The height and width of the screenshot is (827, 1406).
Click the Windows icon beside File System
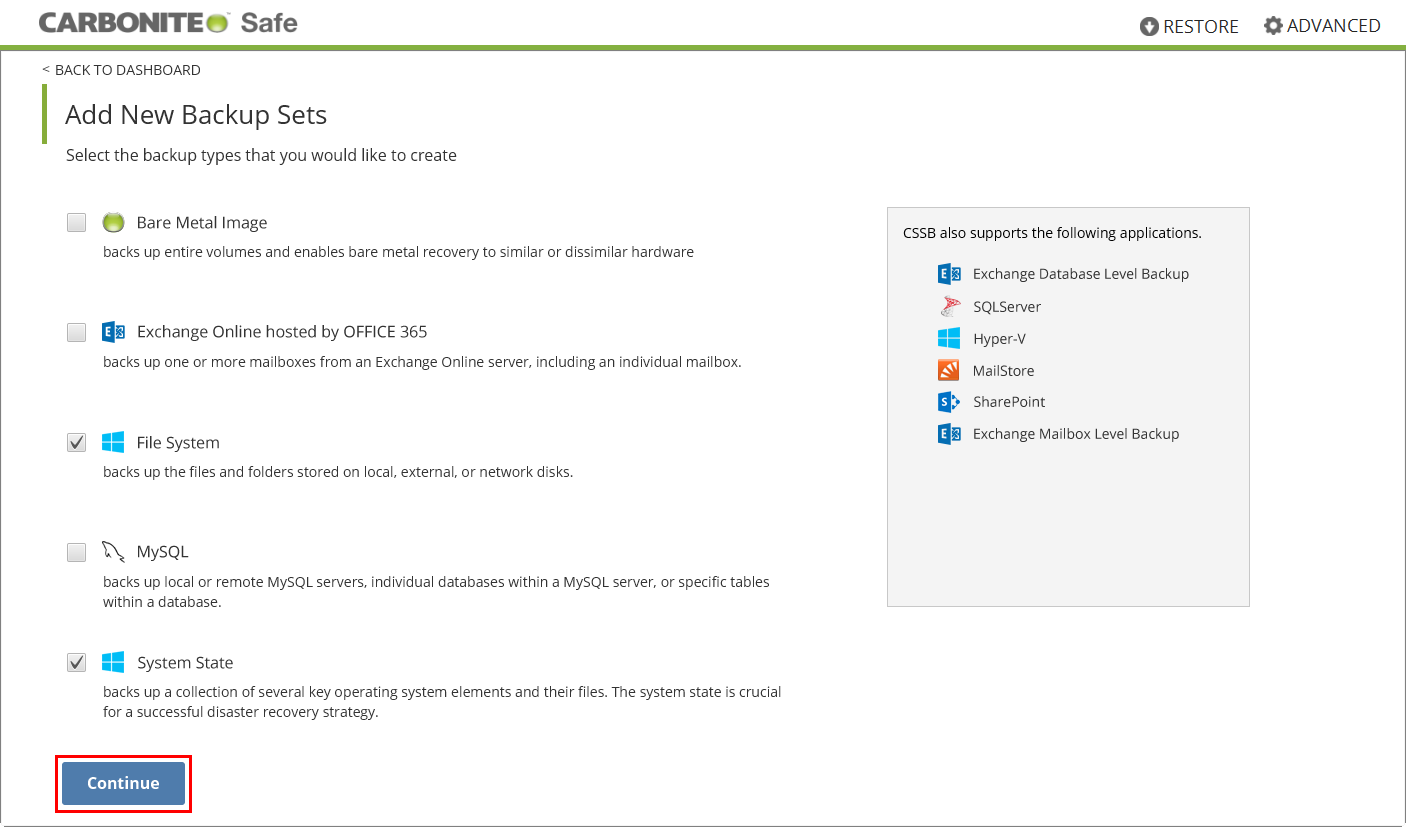113,442
